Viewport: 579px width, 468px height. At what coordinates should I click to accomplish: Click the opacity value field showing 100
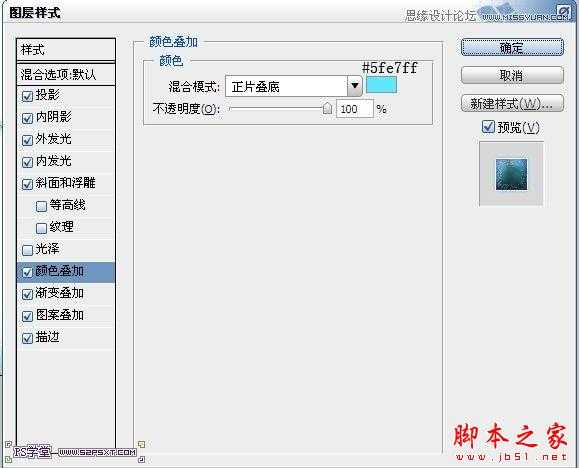tap(354, 109)
